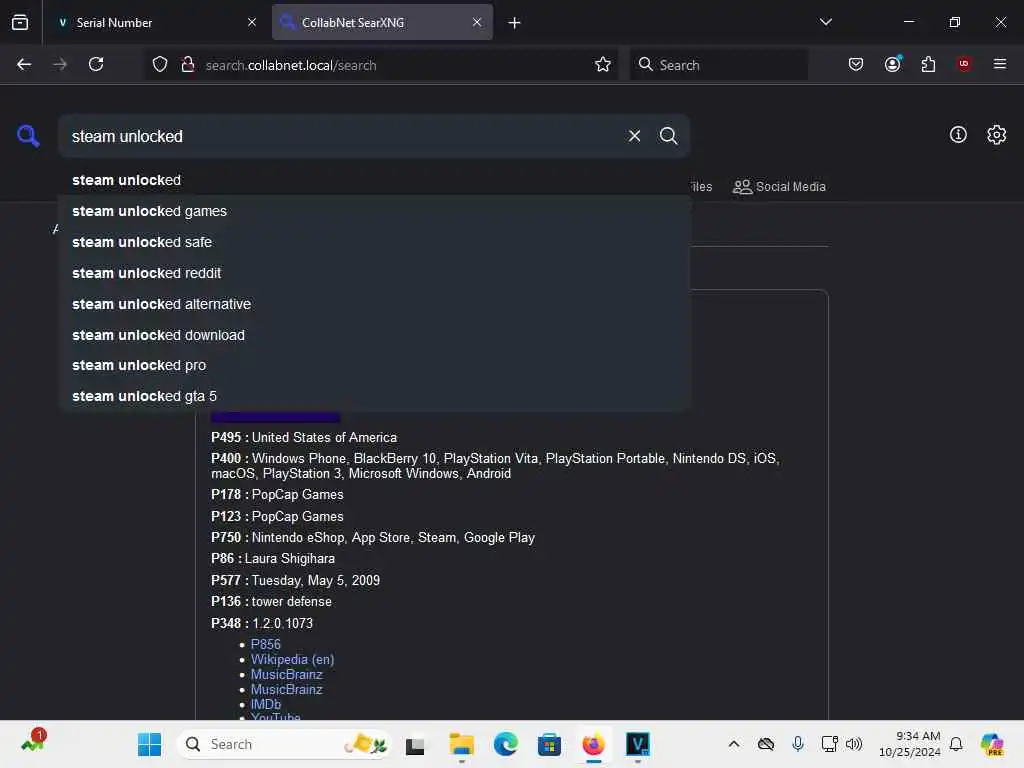Open the Social Media search category
This screenshot has height=768, width=1024.
(779, 187)
